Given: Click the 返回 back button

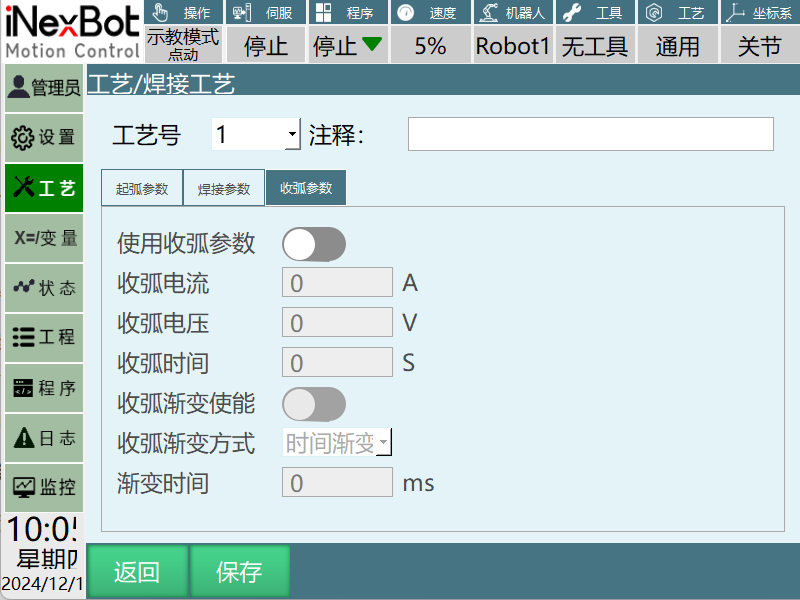Looking at the screenshot, I should coord(137,572).
